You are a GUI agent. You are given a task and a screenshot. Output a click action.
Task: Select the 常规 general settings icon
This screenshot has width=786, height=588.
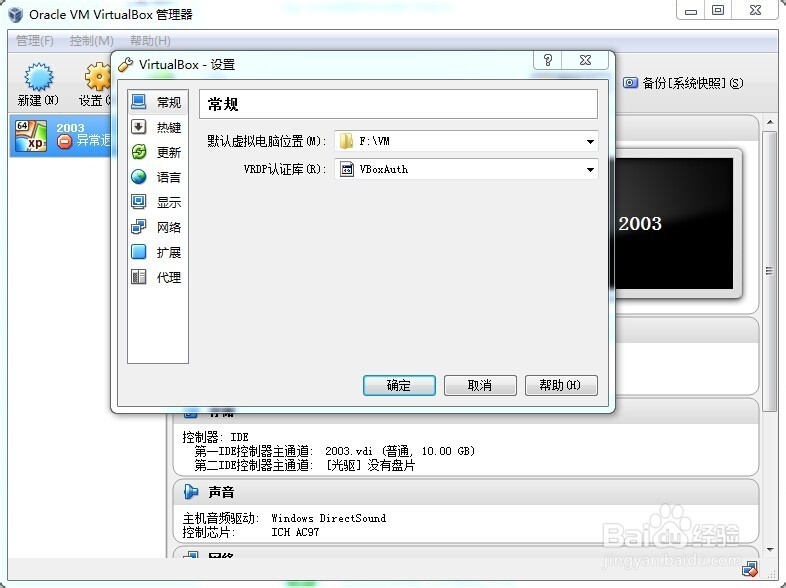pos(138,102)
